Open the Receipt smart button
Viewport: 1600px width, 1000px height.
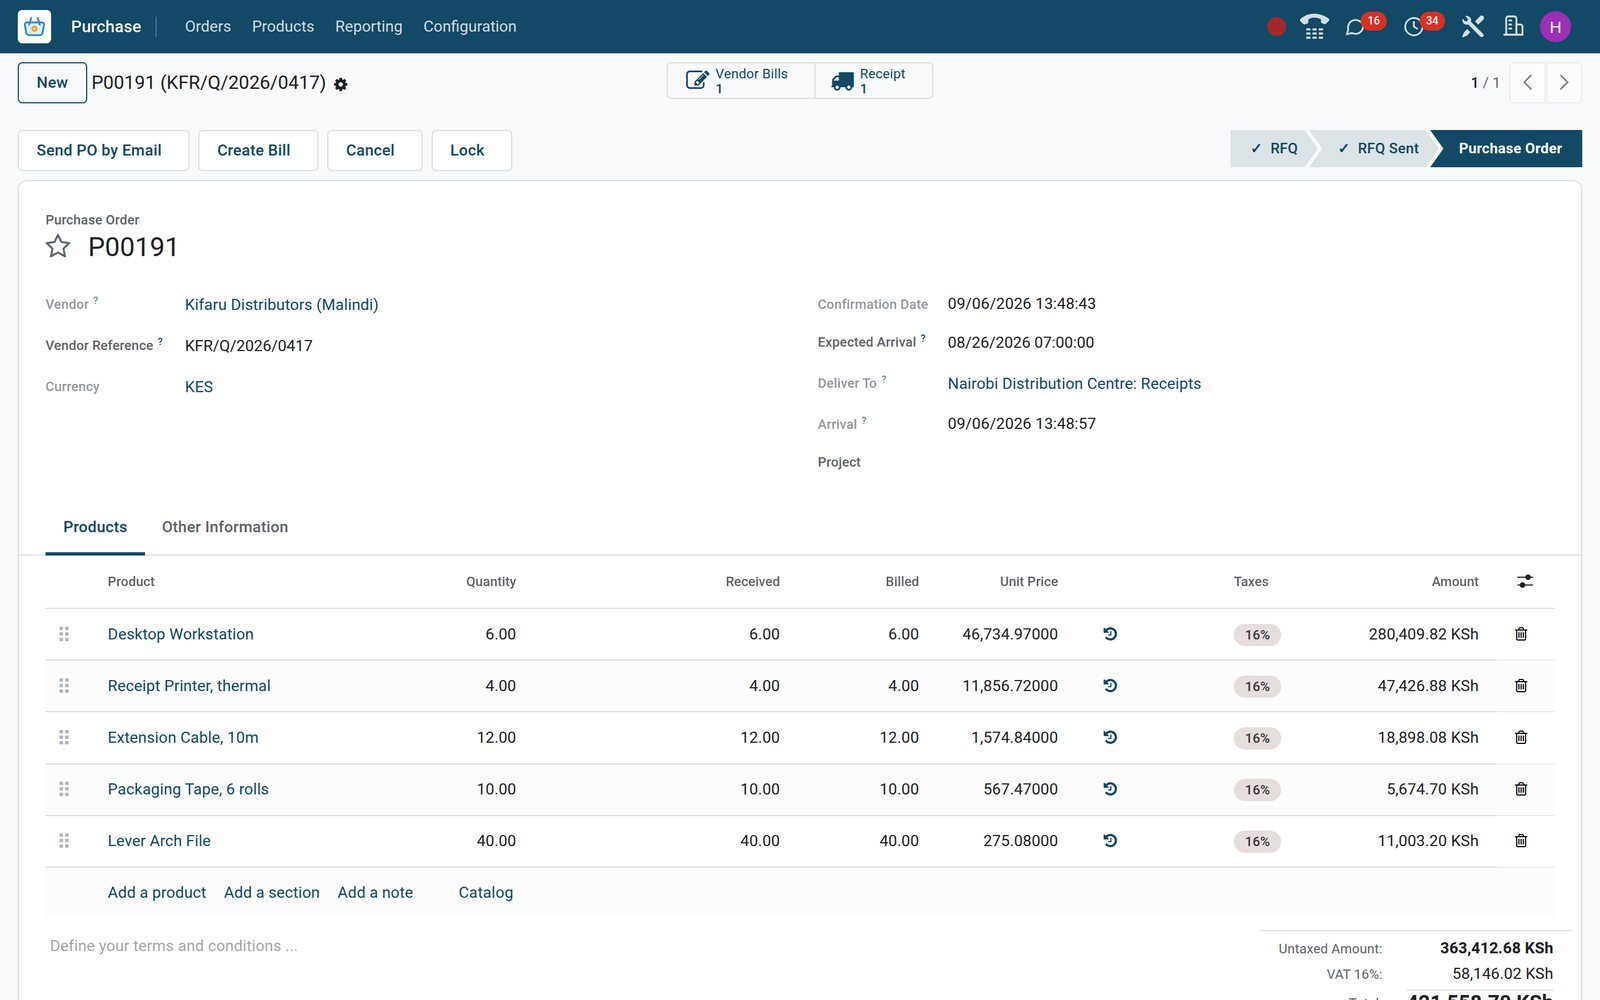point(874,81)
